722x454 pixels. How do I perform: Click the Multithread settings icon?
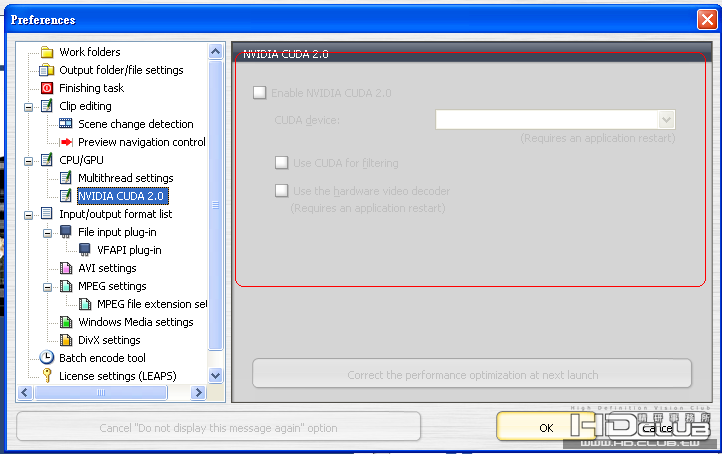point(66,178)
